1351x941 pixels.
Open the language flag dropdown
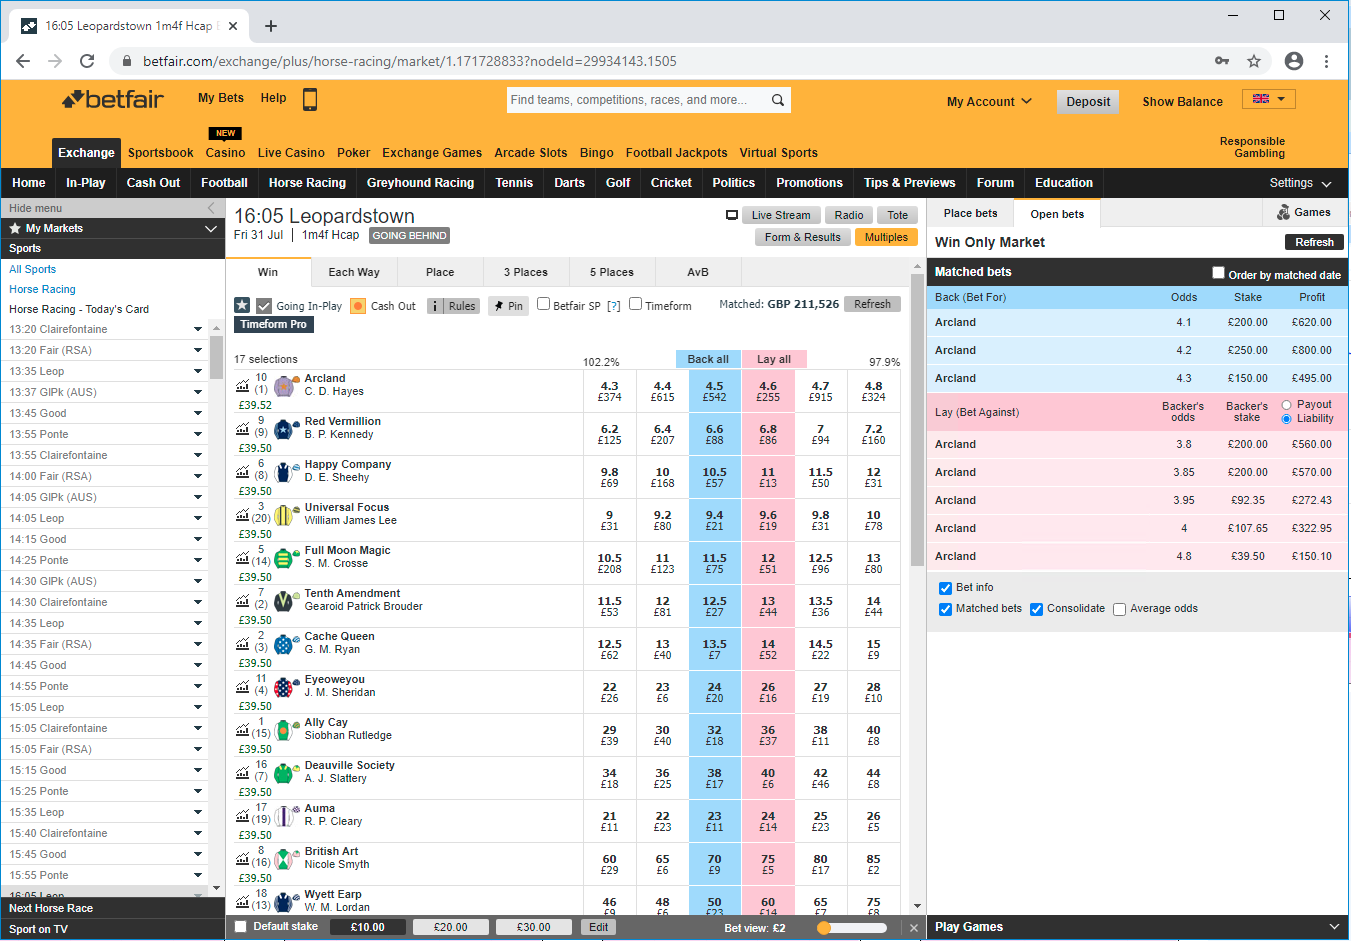pos(1268,99)
